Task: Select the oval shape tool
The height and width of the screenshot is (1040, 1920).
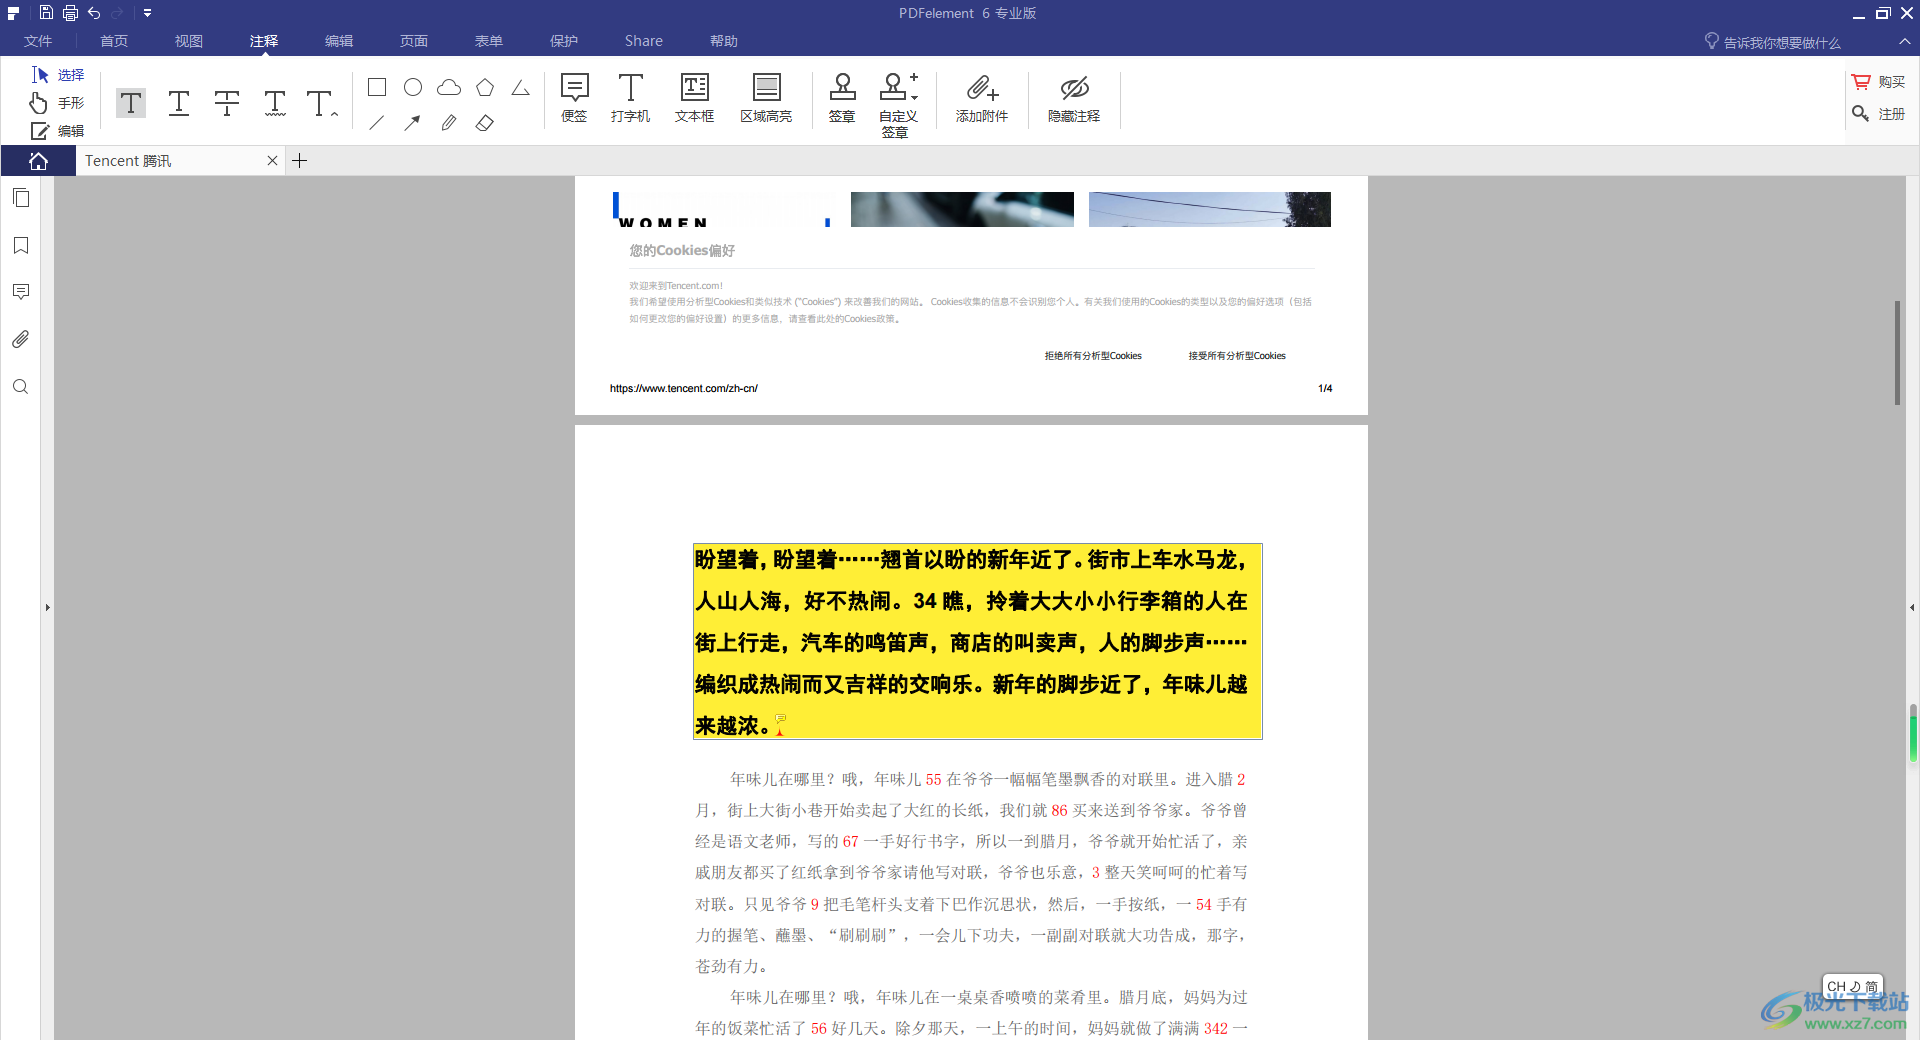Action: (413, 87)
